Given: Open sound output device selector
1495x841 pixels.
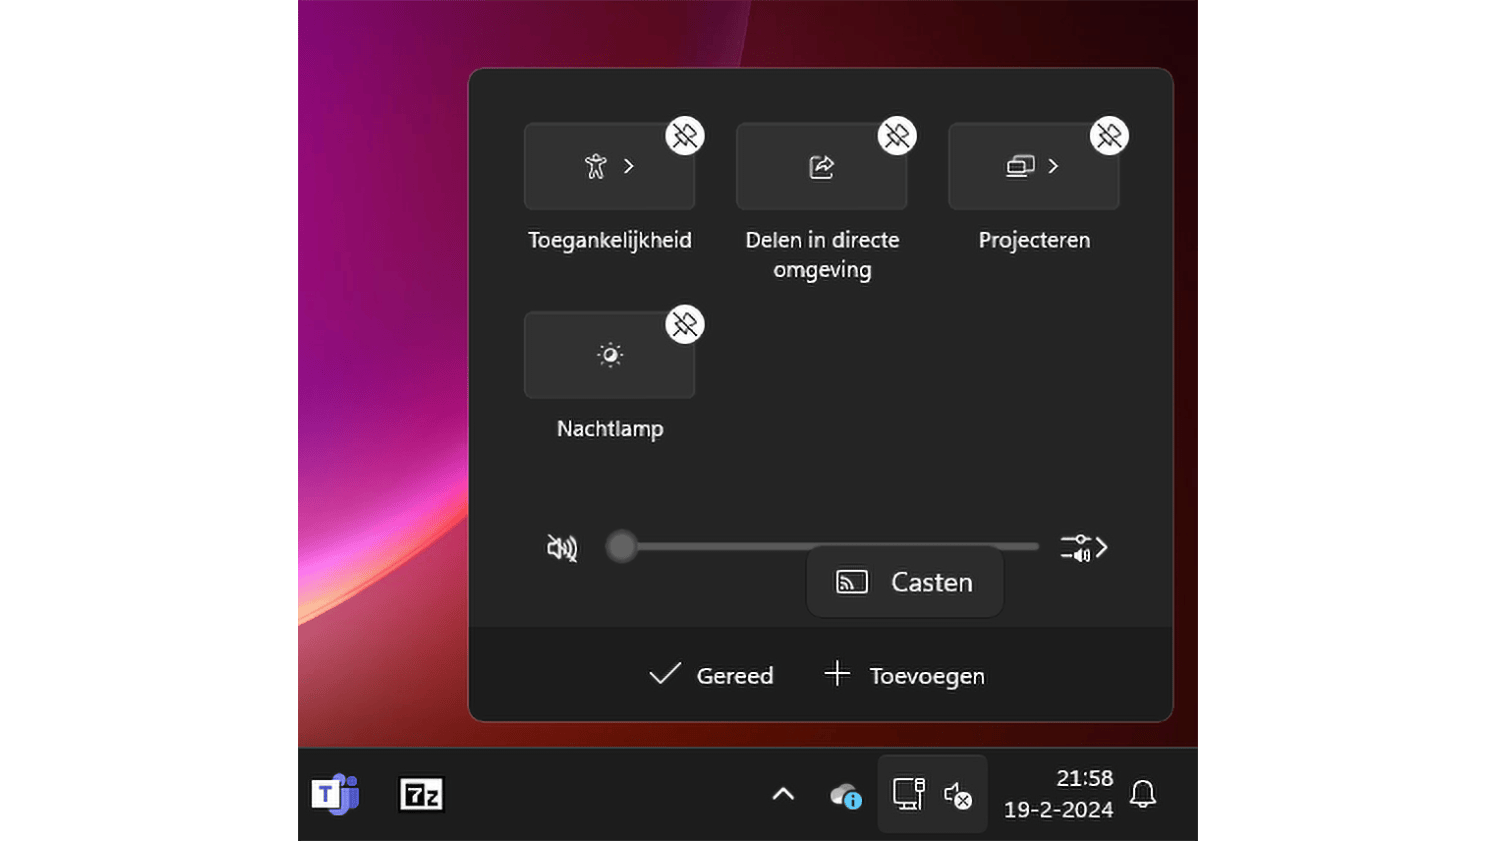Looking at the screenshot, I should click(x=1084, y=548).
